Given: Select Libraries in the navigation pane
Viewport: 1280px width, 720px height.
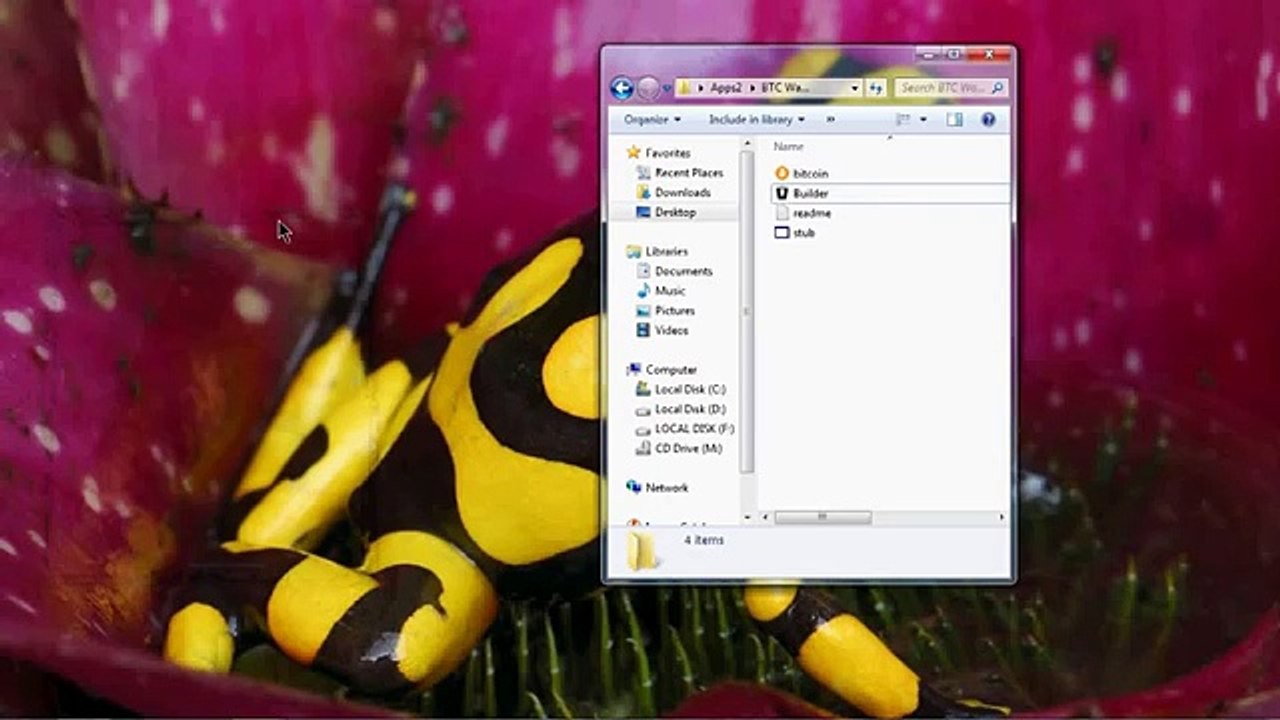Looking at the screenshot, I should point(666,251).
